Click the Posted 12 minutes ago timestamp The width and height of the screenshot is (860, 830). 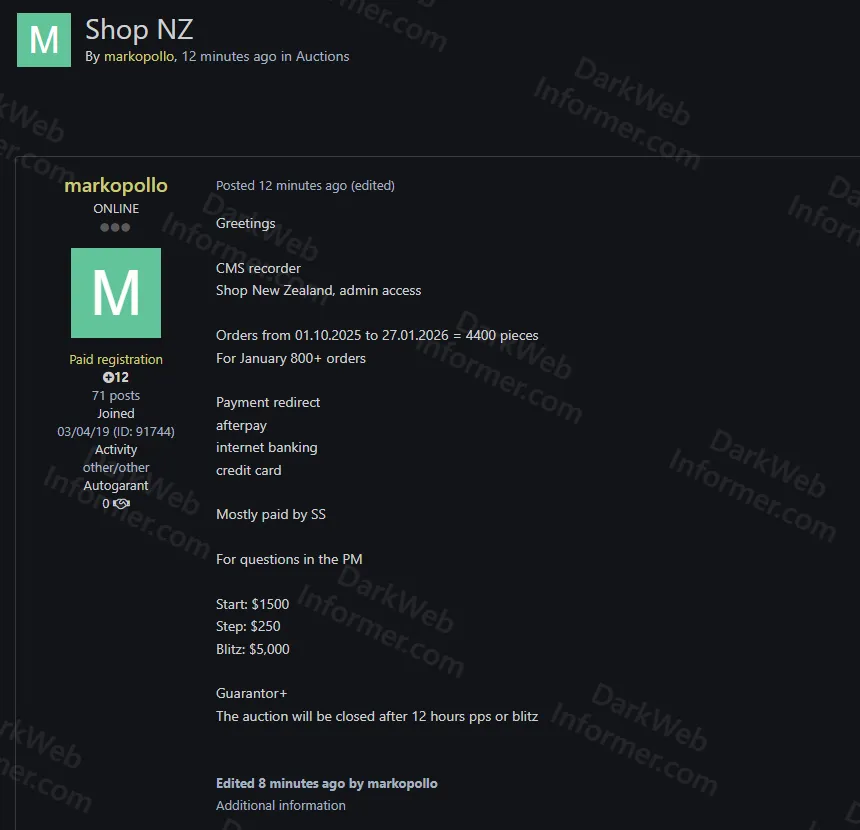point(280,185)
